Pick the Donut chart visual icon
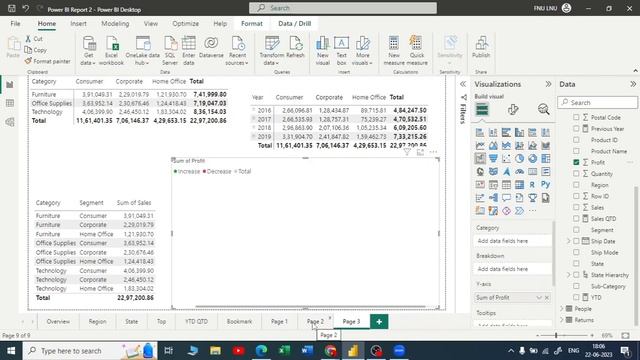 [532, 159]
